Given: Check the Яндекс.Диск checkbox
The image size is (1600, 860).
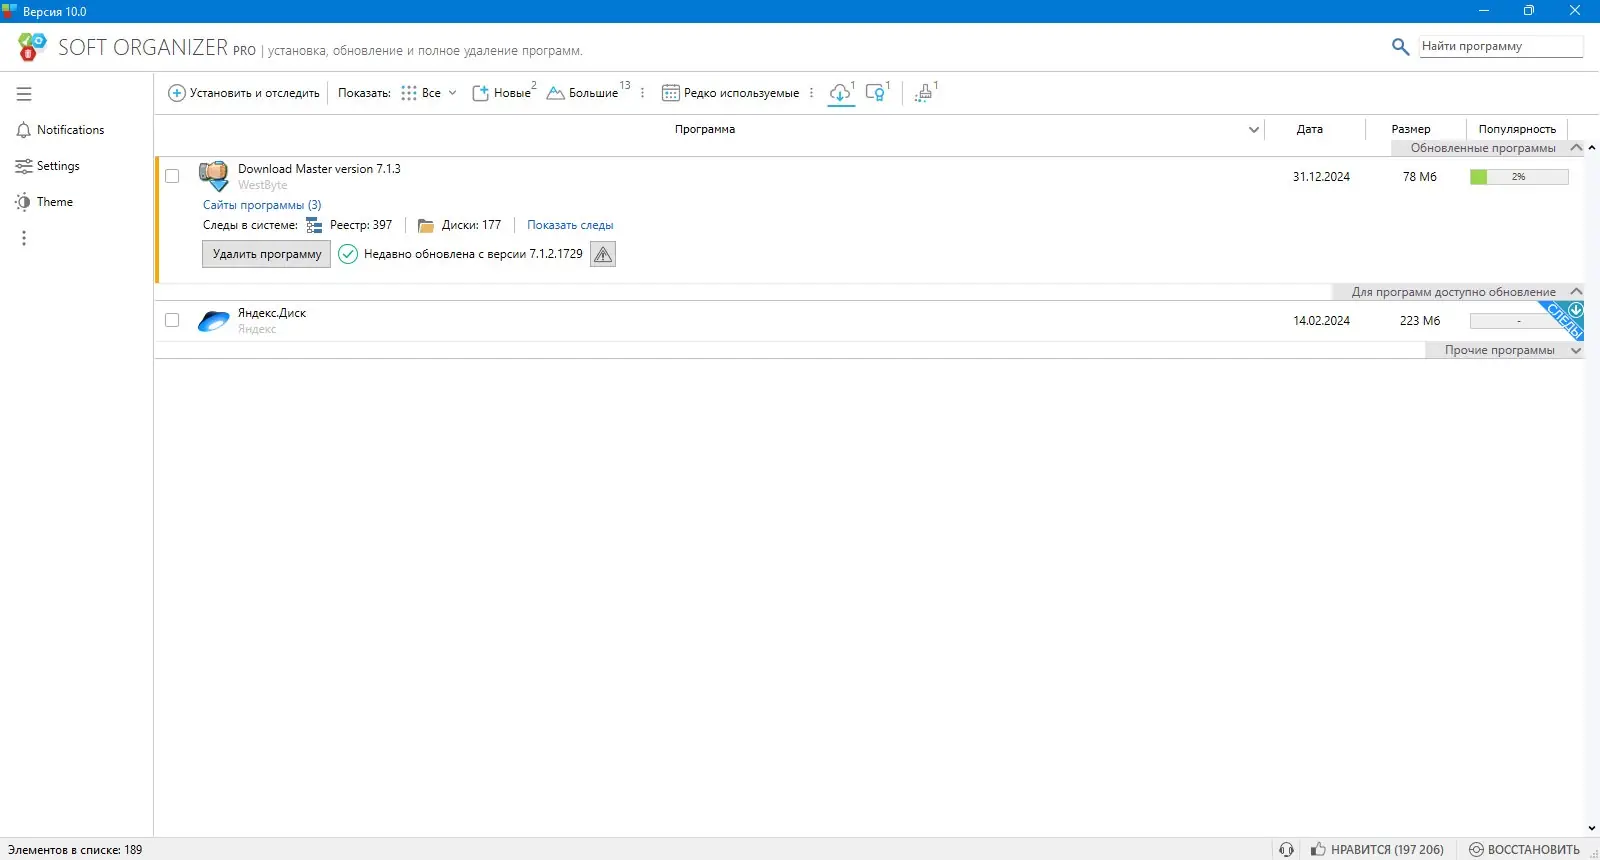Looking at the screenshot, I should (x=172, y=320).
